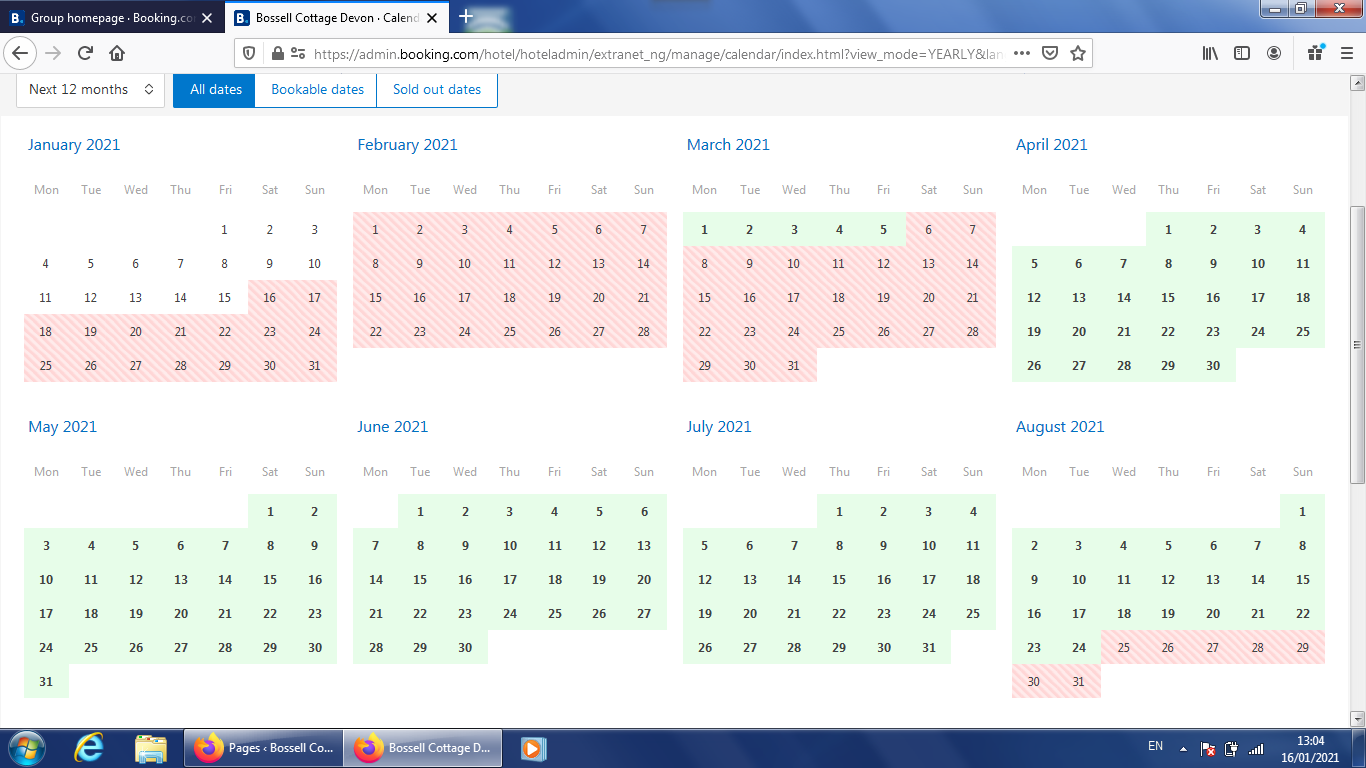
Task: Launch Internet Explorer from the taskbar
Action: pyautogui.click(x=90, y=747)
